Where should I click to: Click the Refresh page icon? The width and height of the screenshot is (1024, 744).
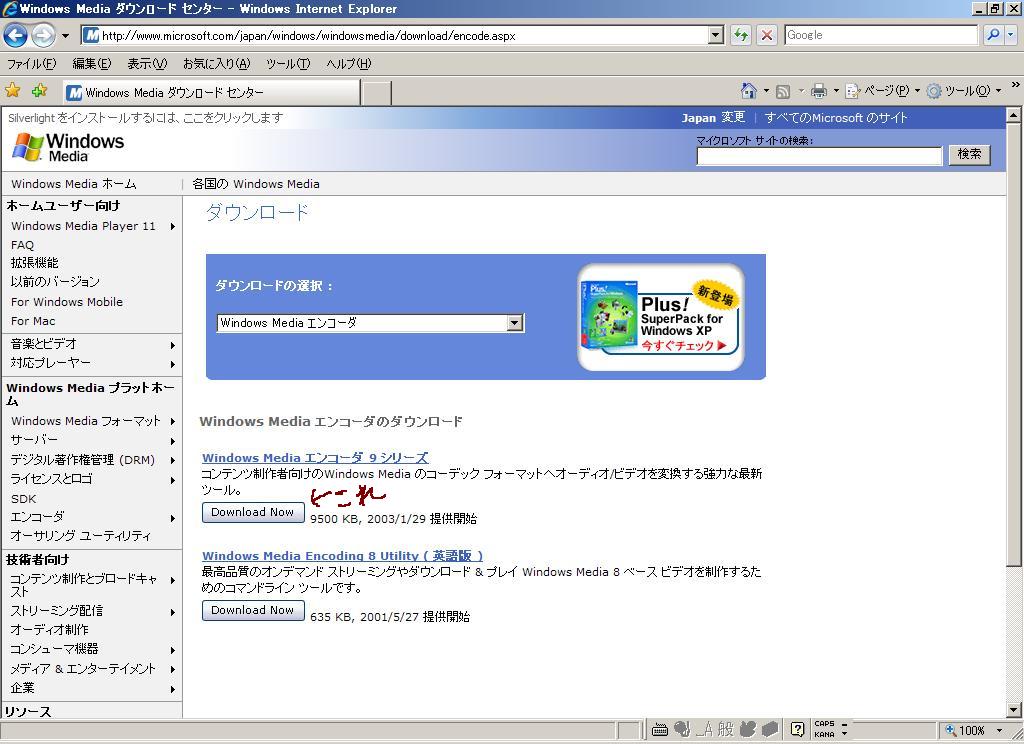[x=741, y=35]
